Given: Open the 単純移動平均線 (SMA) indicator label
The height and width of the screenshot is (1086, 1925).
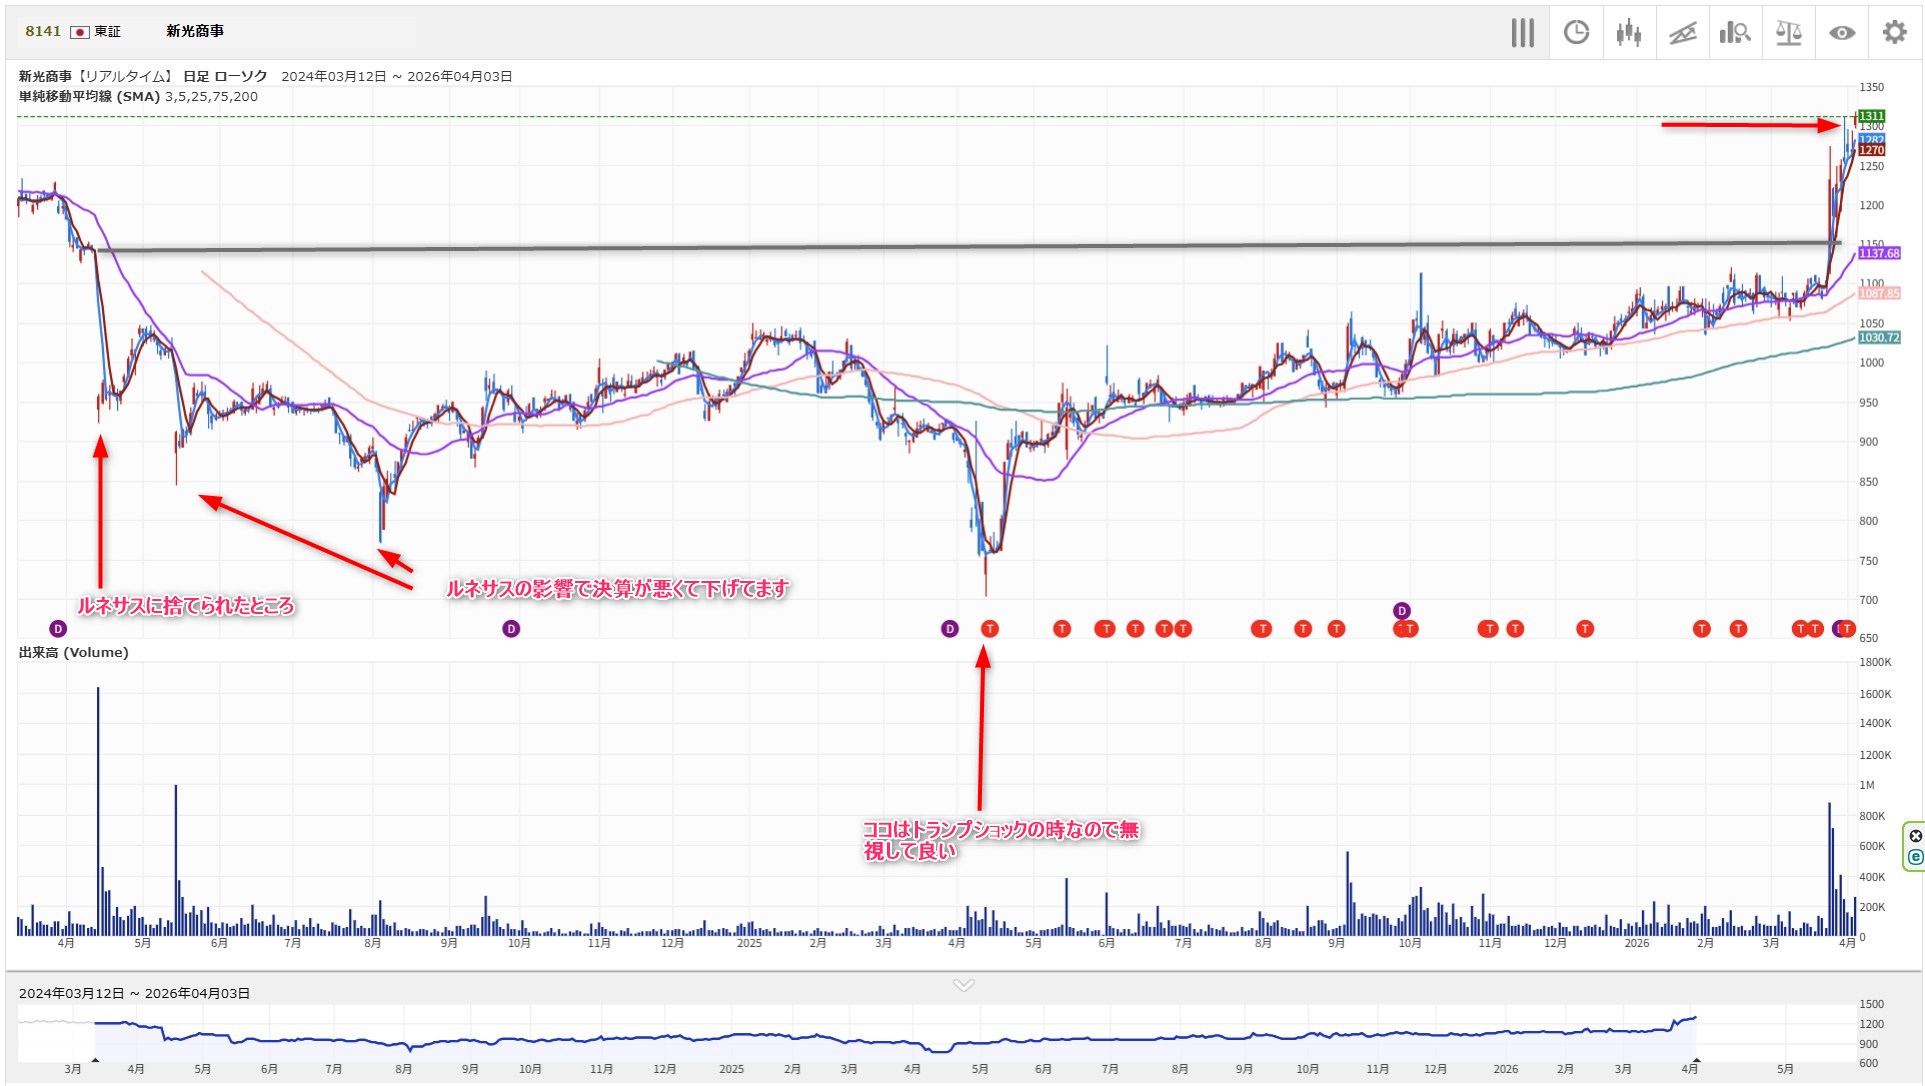Looking at the screenshot, I should 89,97.
